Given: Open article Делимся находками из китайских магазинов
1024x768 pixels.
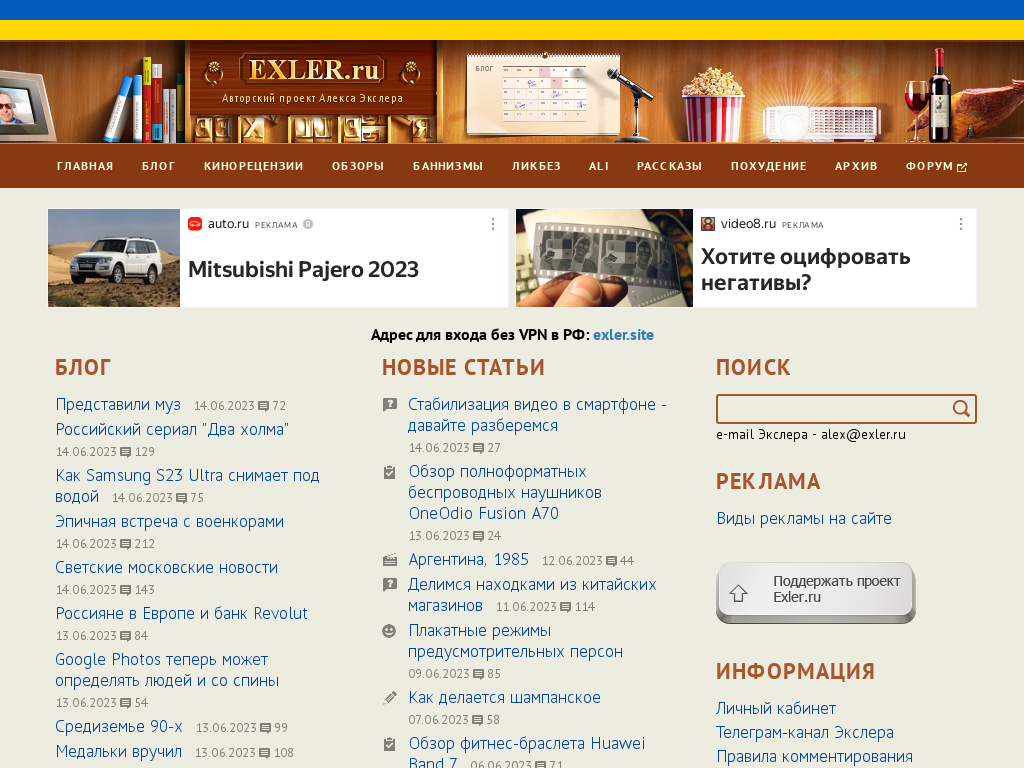Looking at the screenshot, I should 532,595.
